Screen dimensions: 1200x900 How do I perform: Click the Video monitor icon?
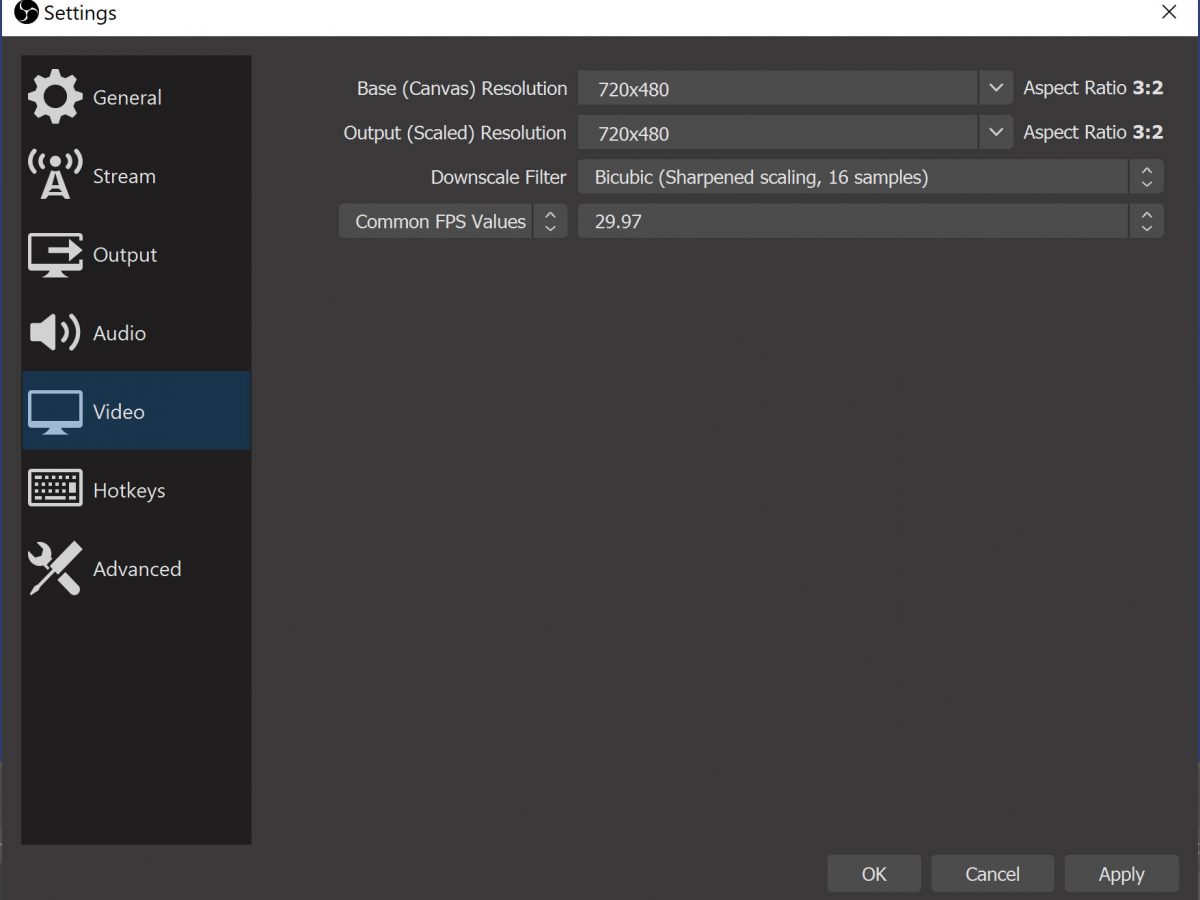(55, 411)
